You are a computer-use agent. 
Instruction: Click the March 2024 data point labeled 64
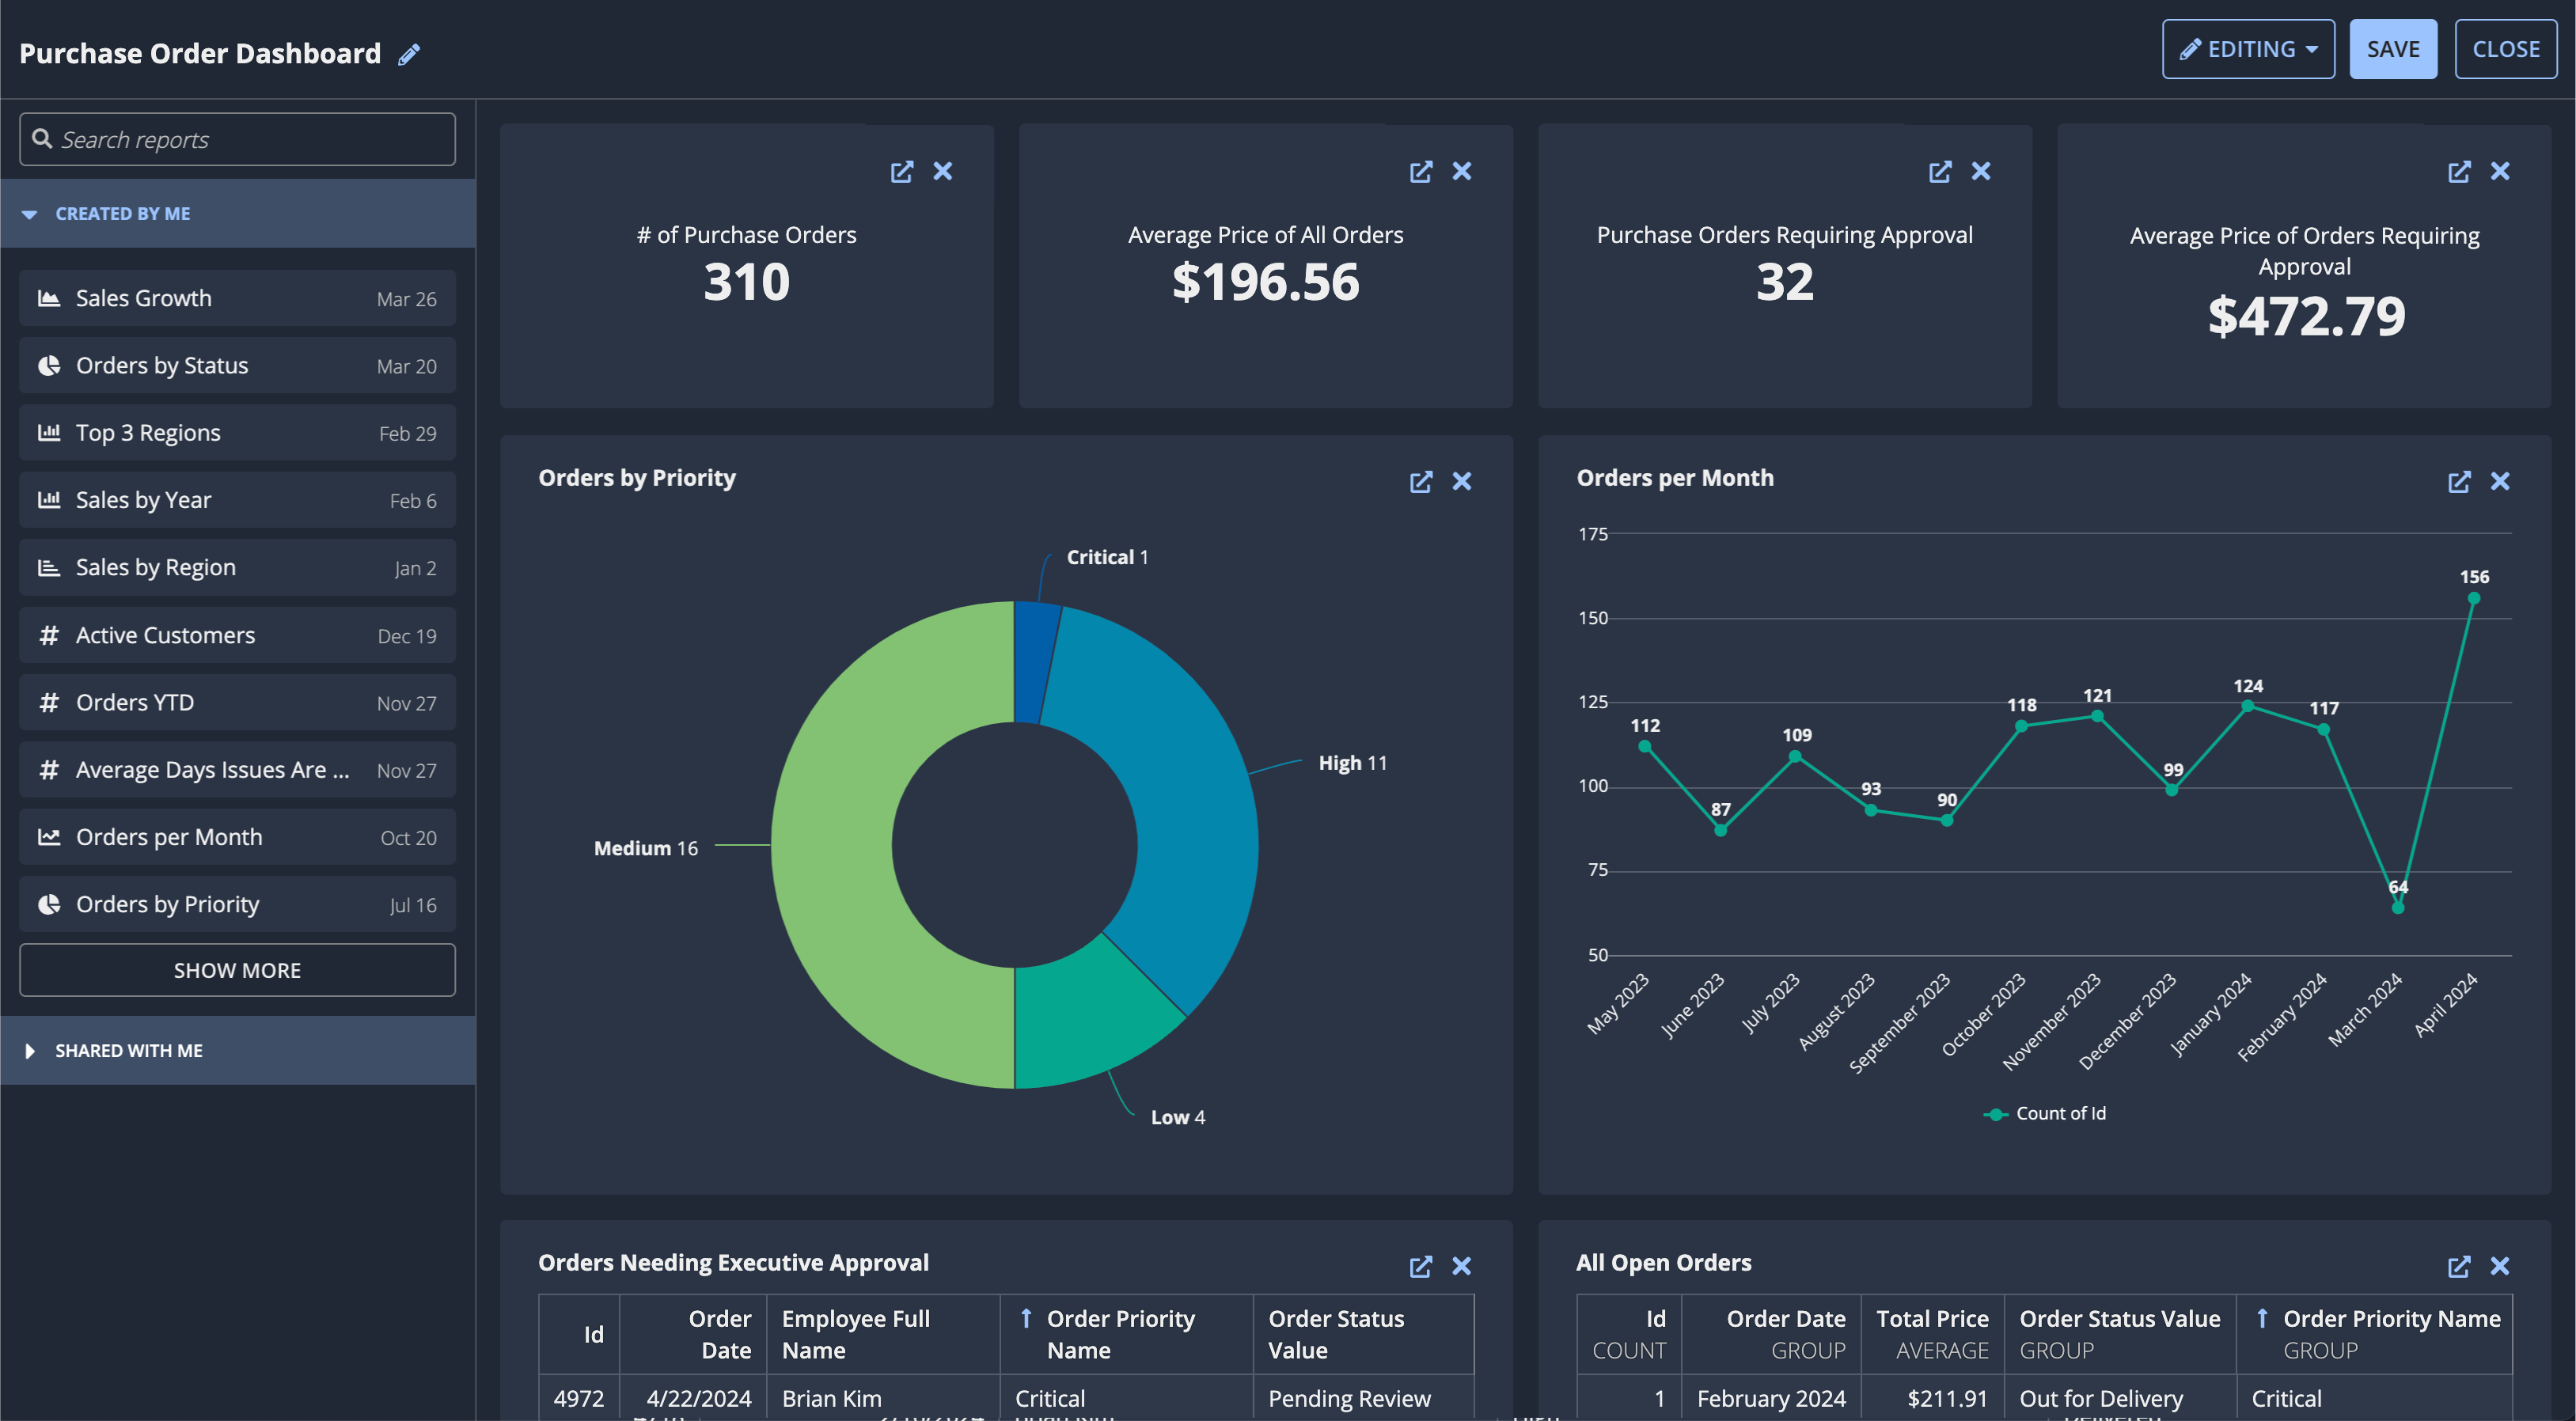2397,907
